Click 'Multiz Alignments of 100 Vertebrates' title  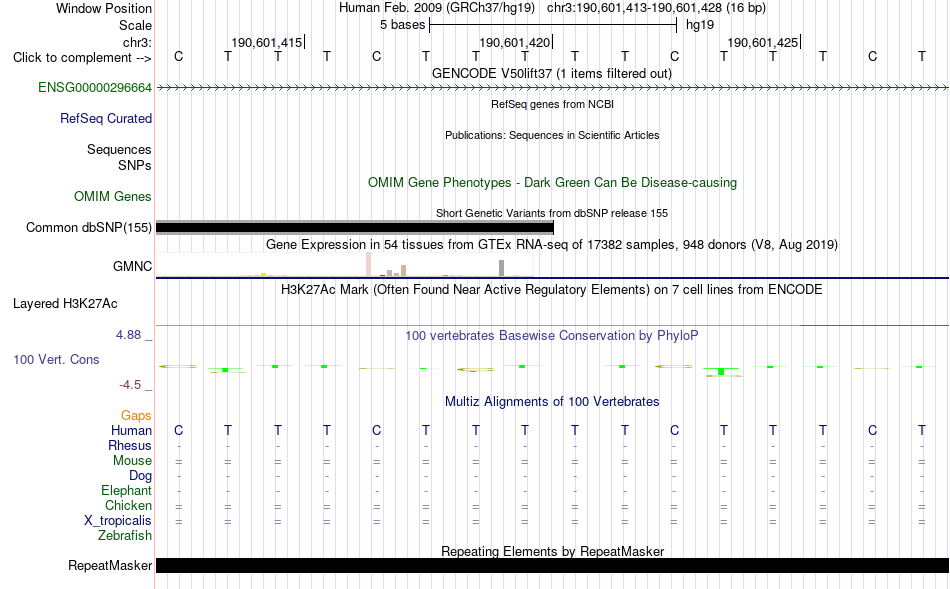[x=552, y=402]
